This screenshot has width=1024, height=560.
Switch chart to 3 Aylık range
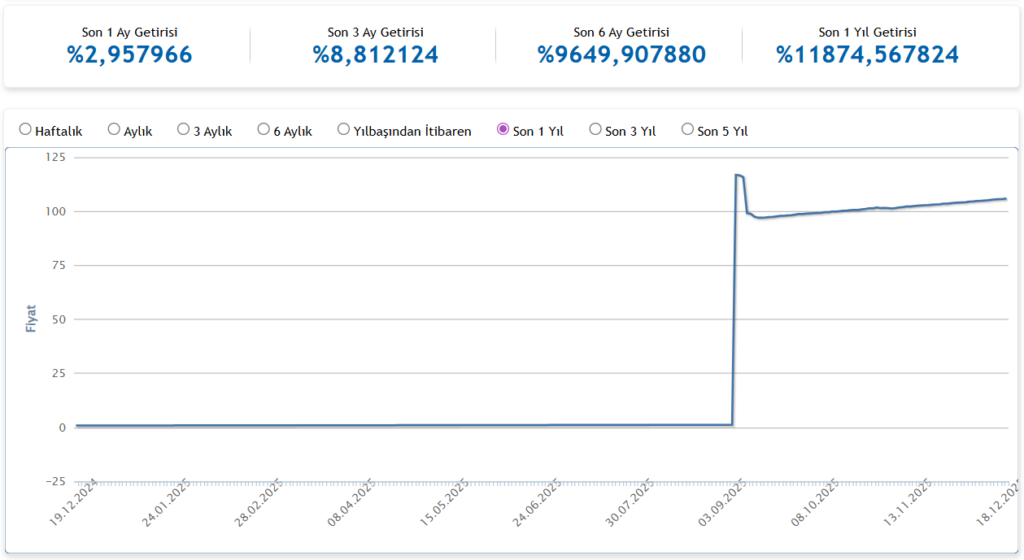[184, 130]
